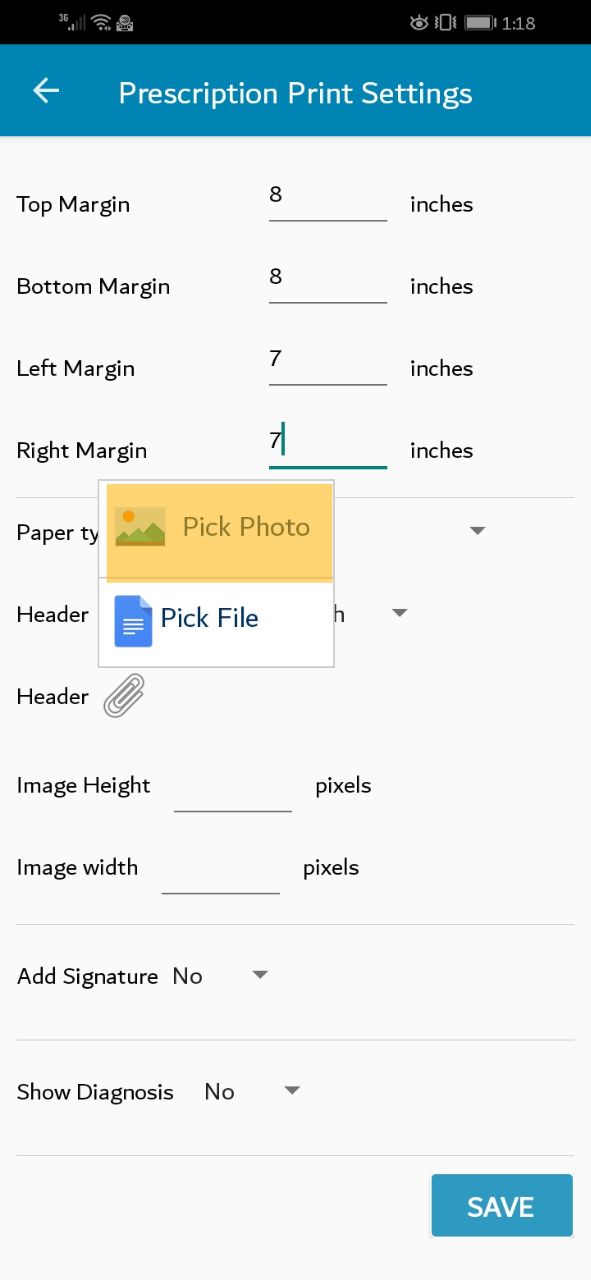591x1280 pixels.
Task: Tap the Image width input field
Action: coord(220,869)
